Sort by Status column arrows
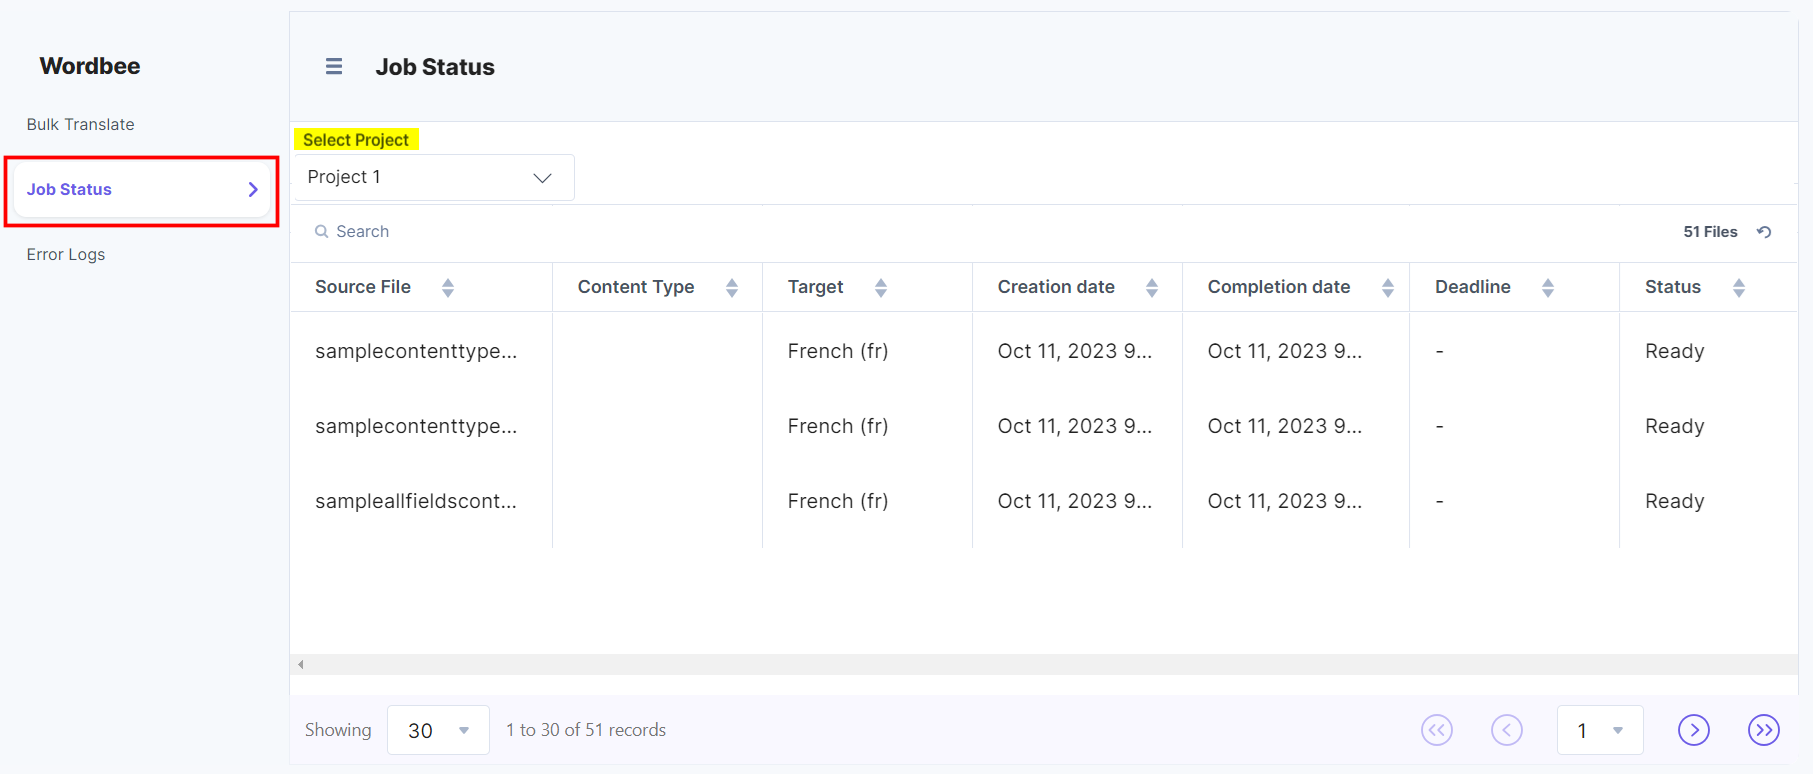 tap(1739, 288)
